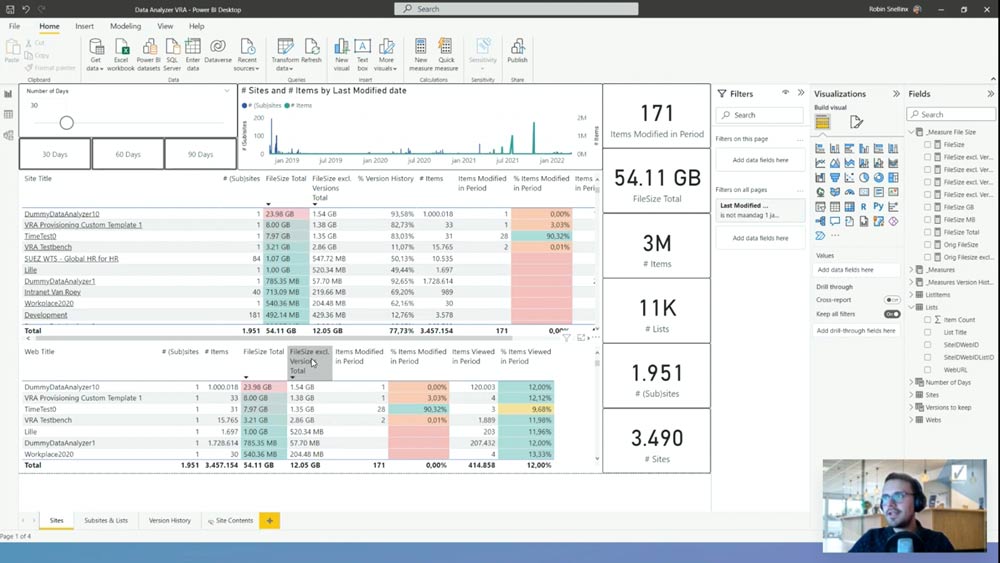Screen dimensions: 1000x563
Task: Open the Format visual pane
Action: 856,122
